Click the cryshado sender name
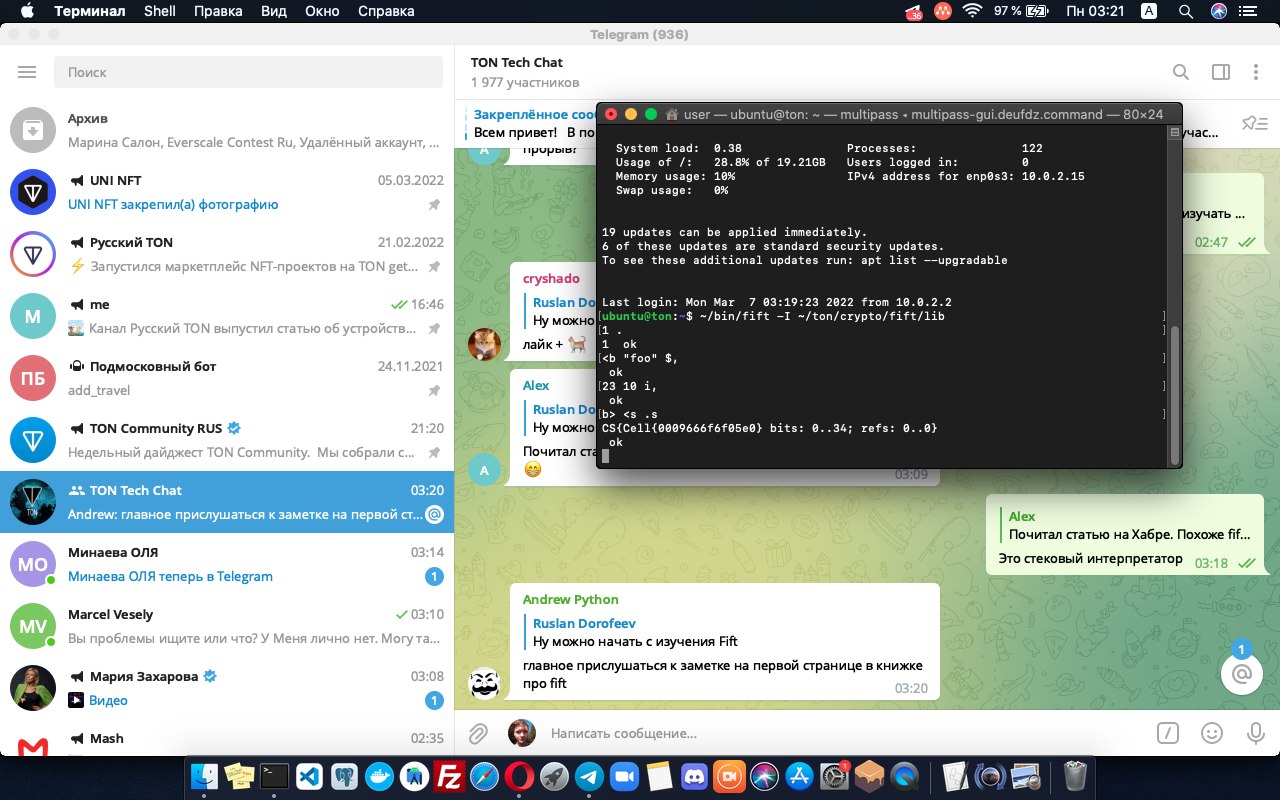 (x=551, y=278)
